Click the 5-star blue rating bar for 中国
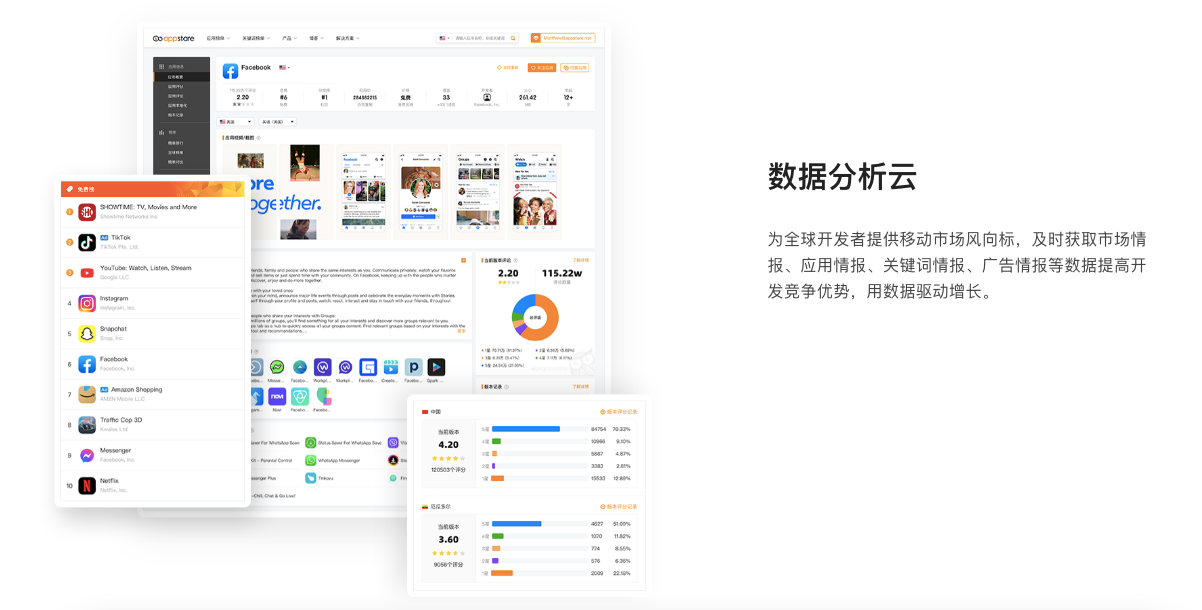Viewport: 1202px width, 610px height. (525, 429)
